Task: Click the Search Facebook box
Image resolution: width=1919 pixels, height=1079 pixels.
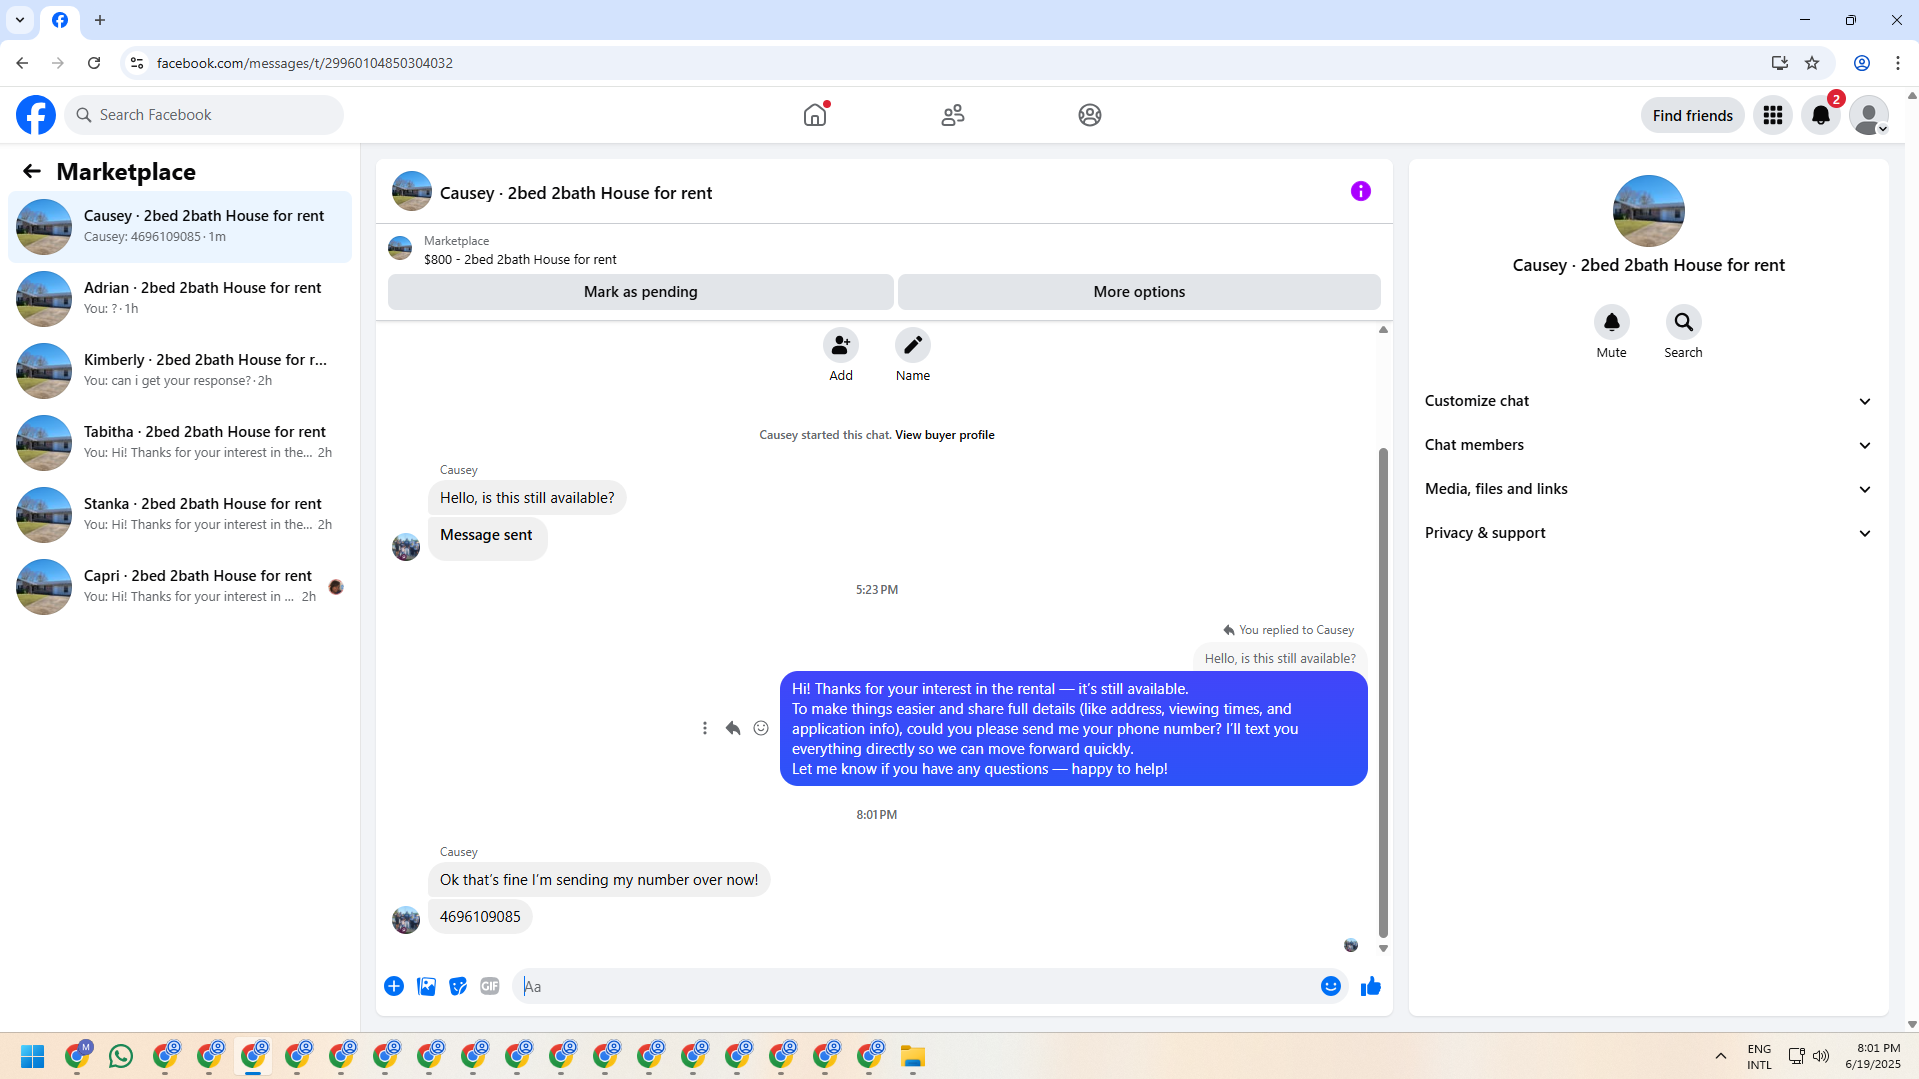Action: (205, 115)
